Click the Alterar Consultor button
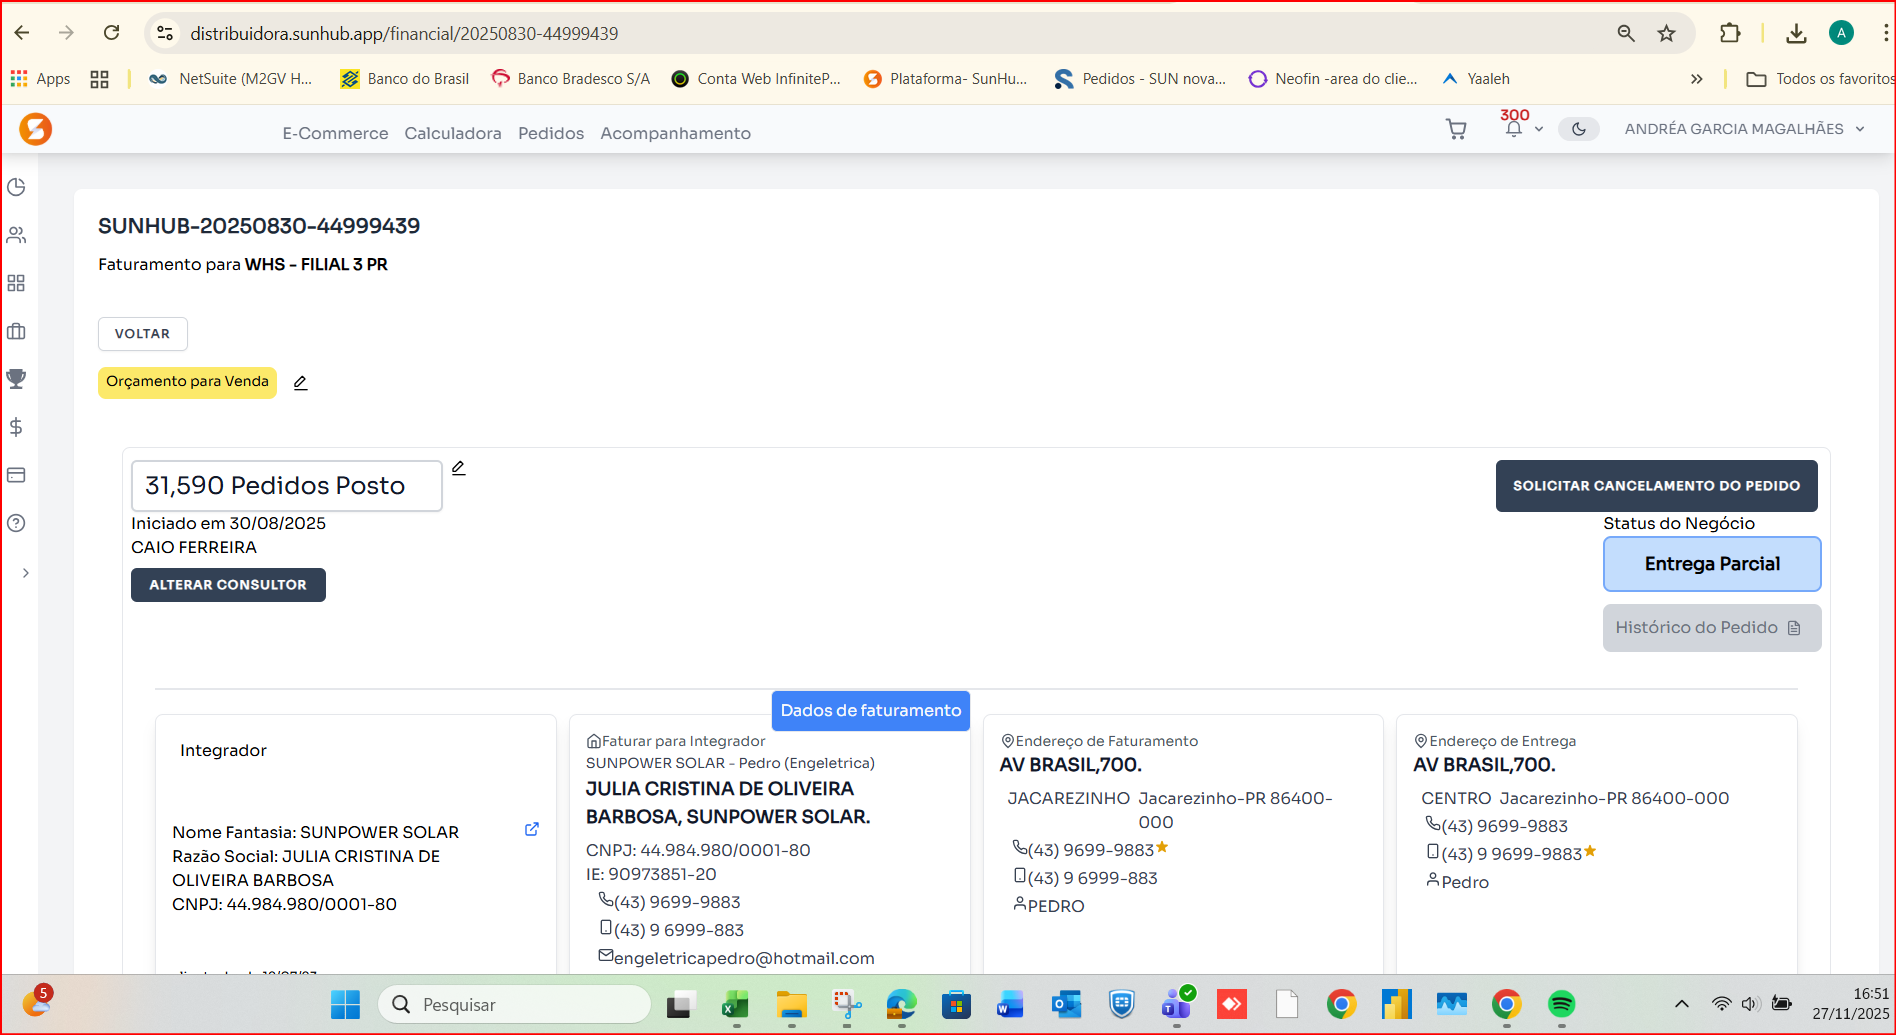1896x1035 pixels. click(228, 585)
